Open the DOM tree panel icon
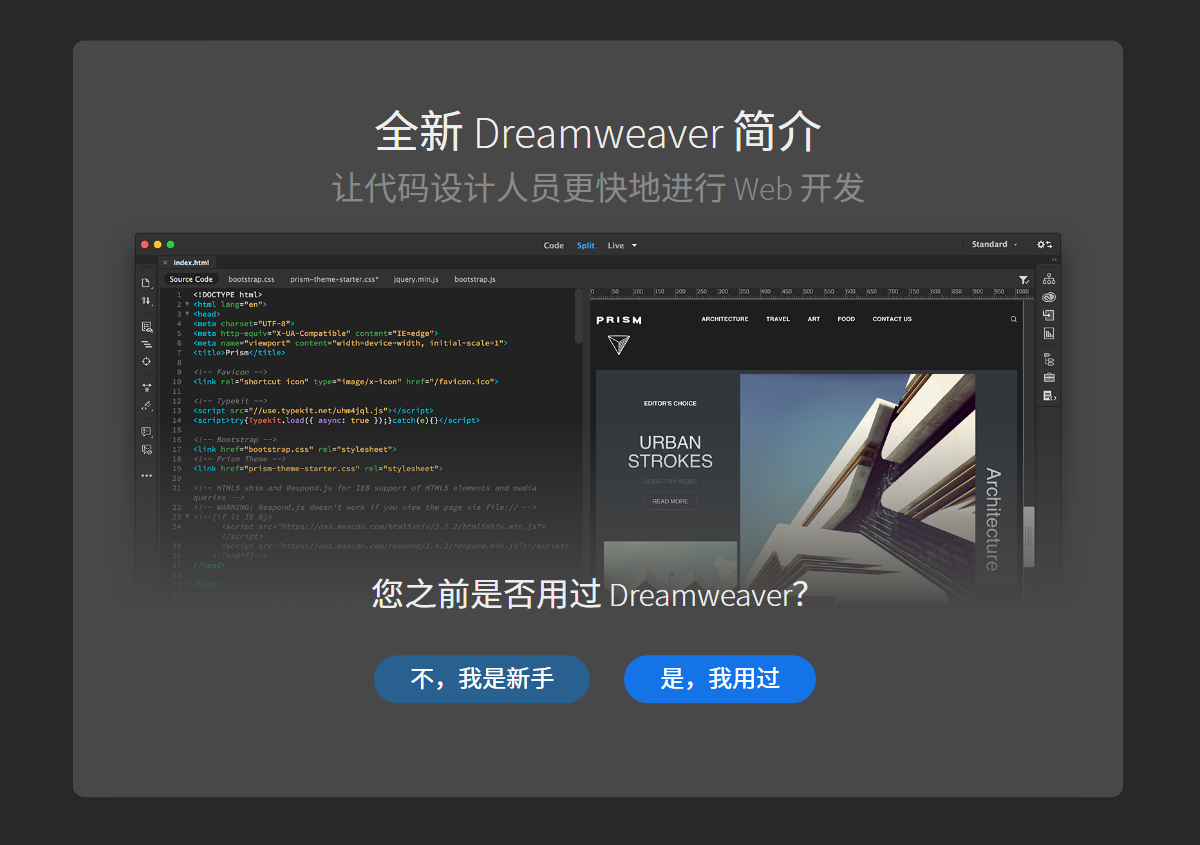 point(1049,359)
